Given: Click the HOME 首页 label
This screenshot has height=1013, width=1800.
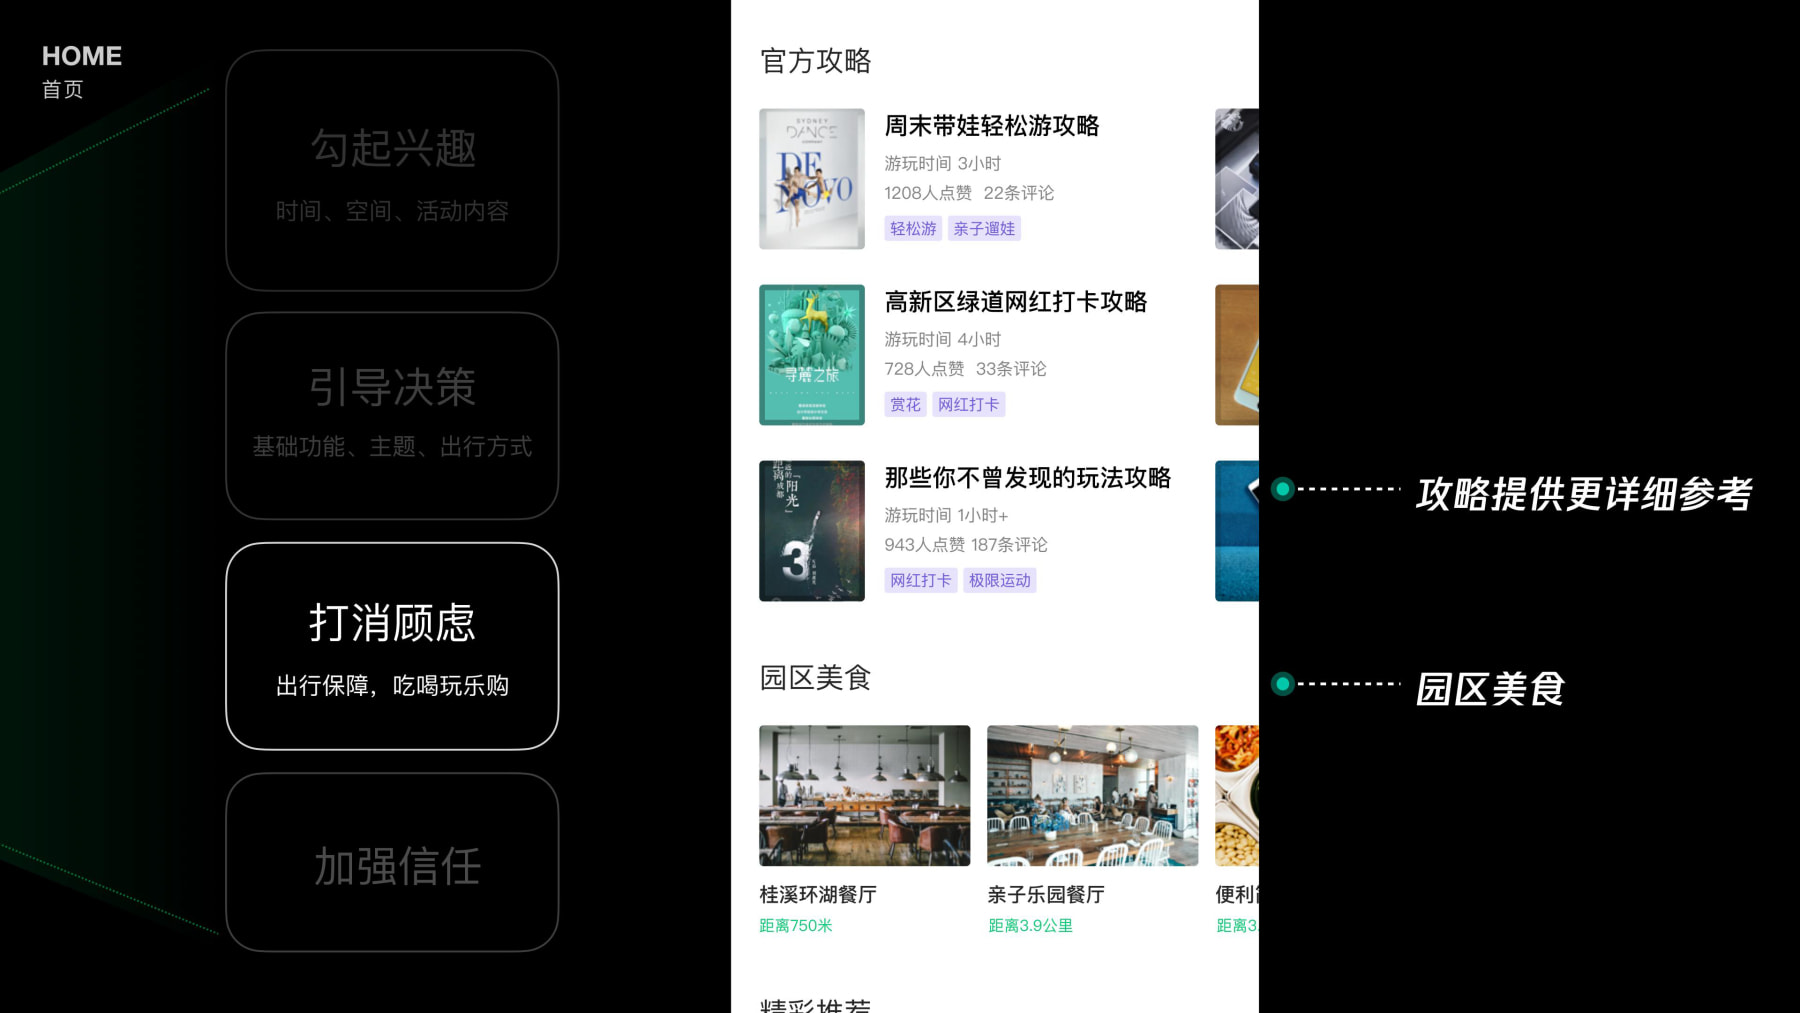Looking at the screenshot, I should coord(82,68).
